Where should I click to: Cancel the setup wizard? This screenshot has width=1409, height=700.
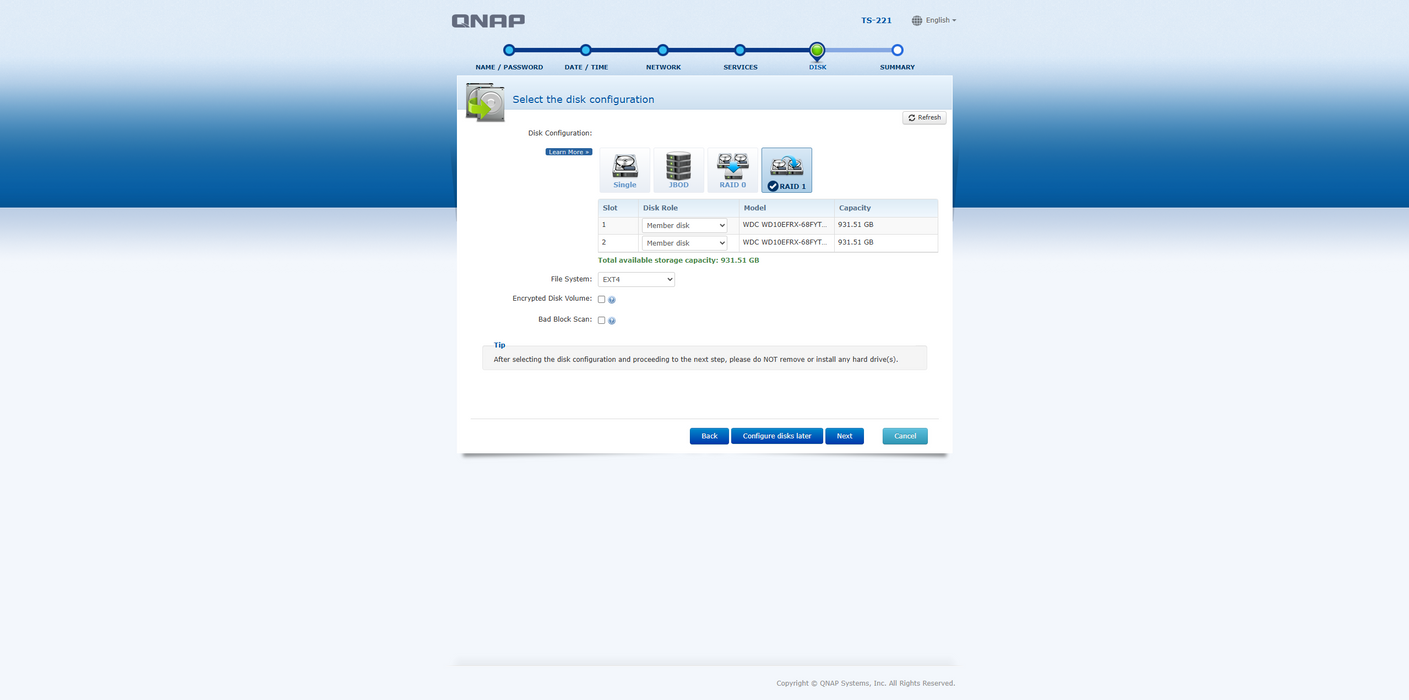[x=905, y=436]
